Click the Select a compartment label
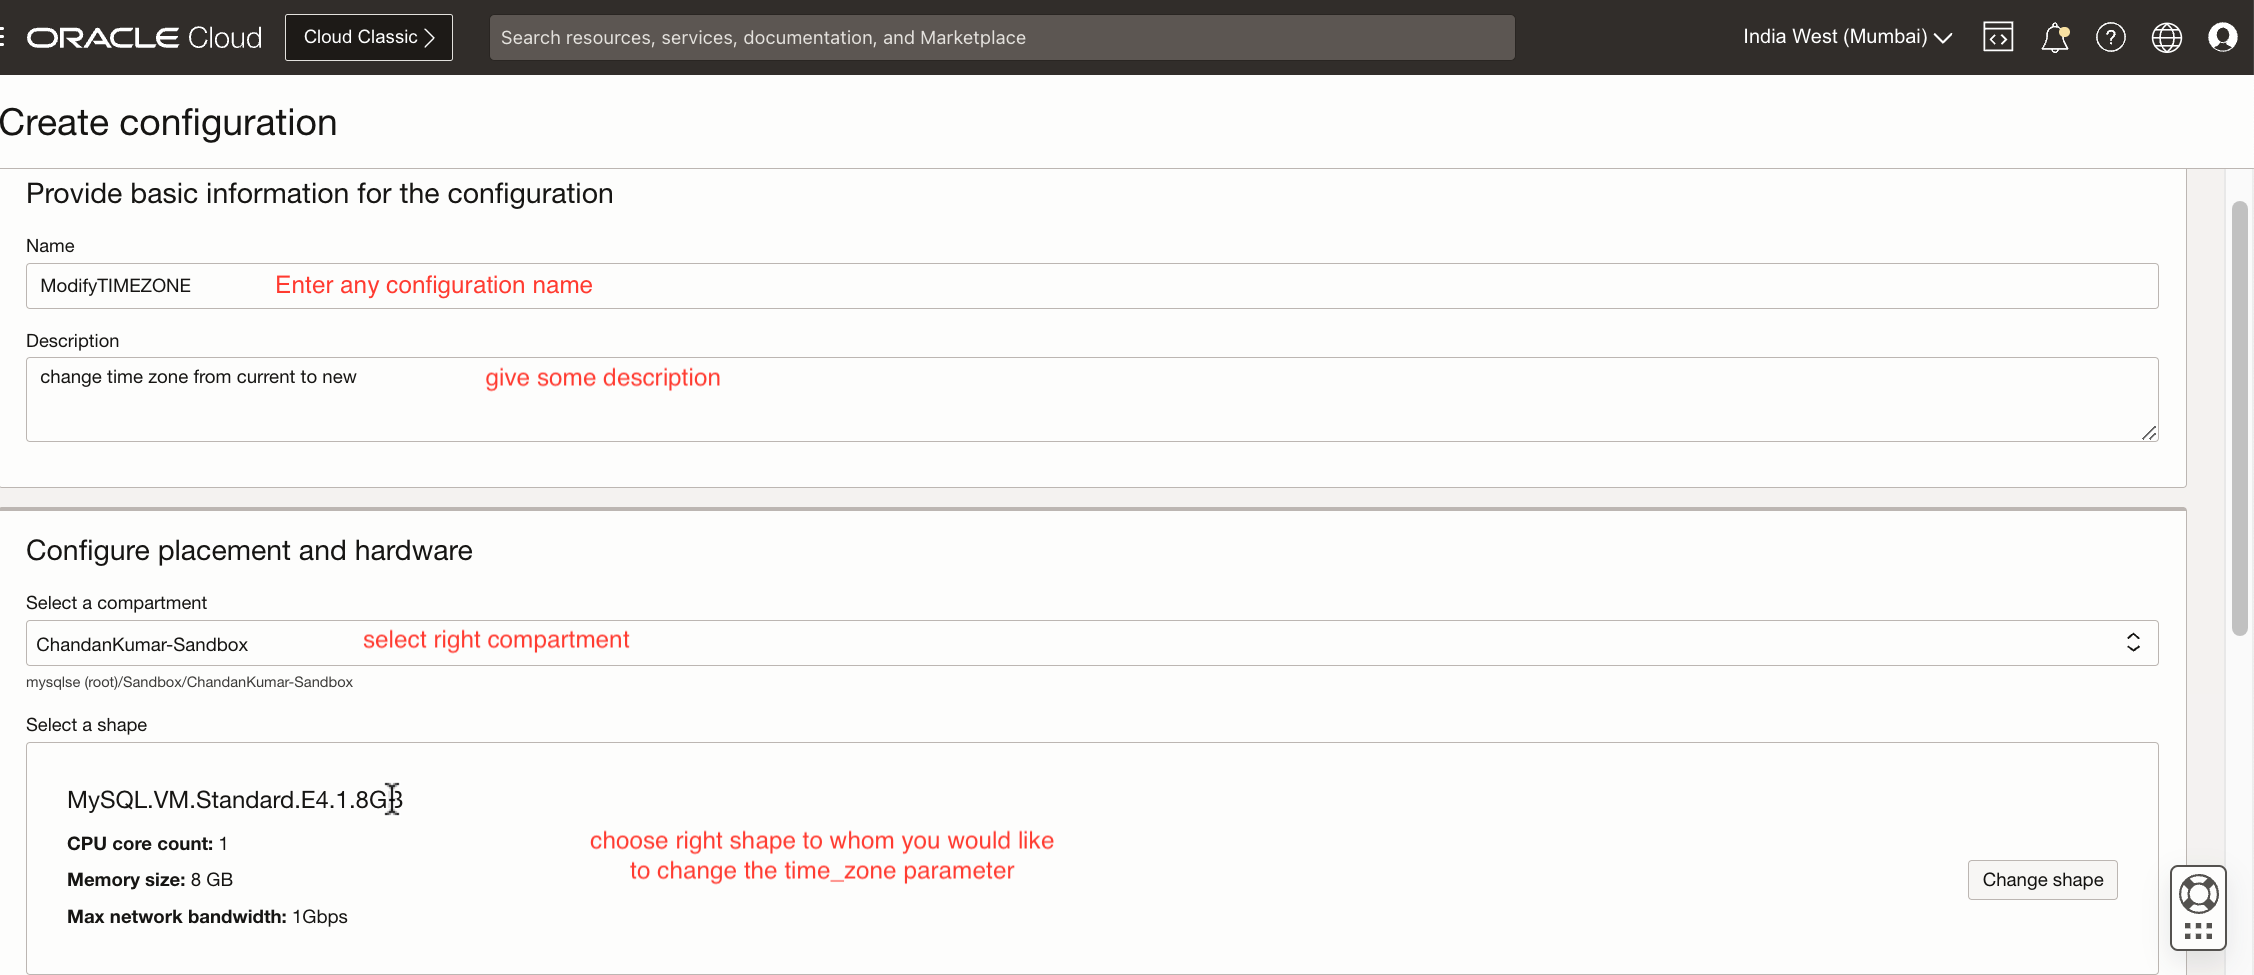The height and width of the screenshot is (975, 2254). pos(116,603)
